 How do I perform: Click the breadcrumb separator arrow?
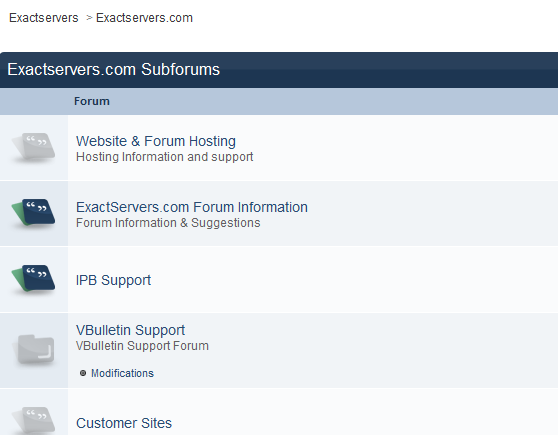89,18
